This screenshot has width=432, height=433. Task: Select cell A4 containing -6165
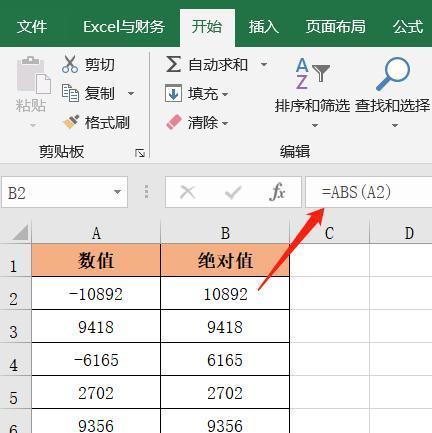[96, 360]
